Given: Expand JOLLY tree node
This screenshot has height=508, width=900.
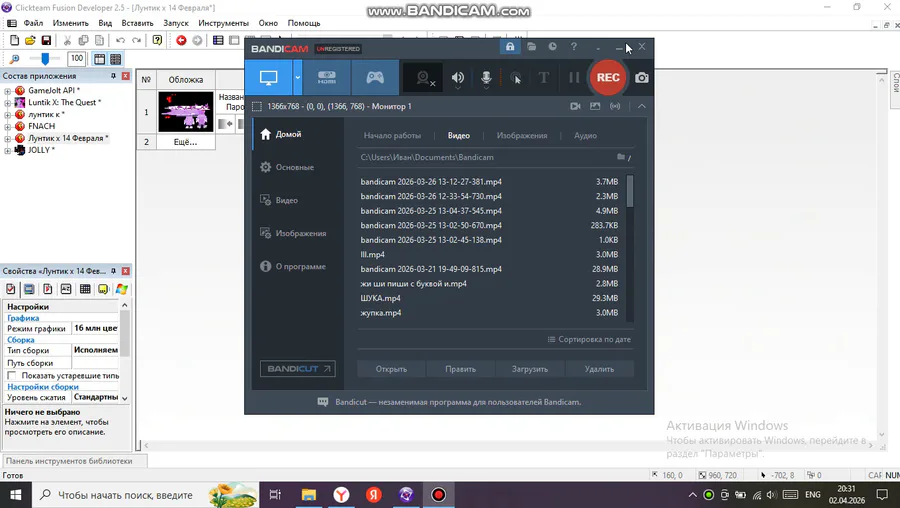Looking at the screenshot, I should pos(7,150).
